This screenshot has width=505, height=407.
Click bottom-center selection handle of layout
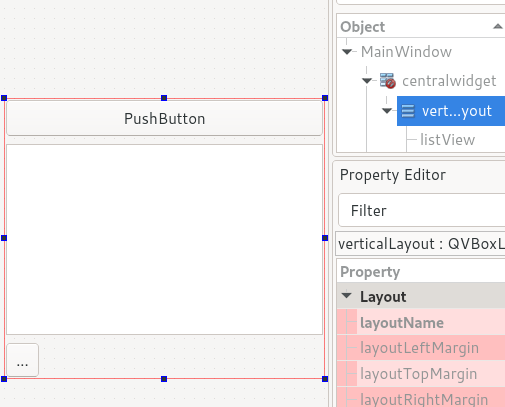[164, 379]
